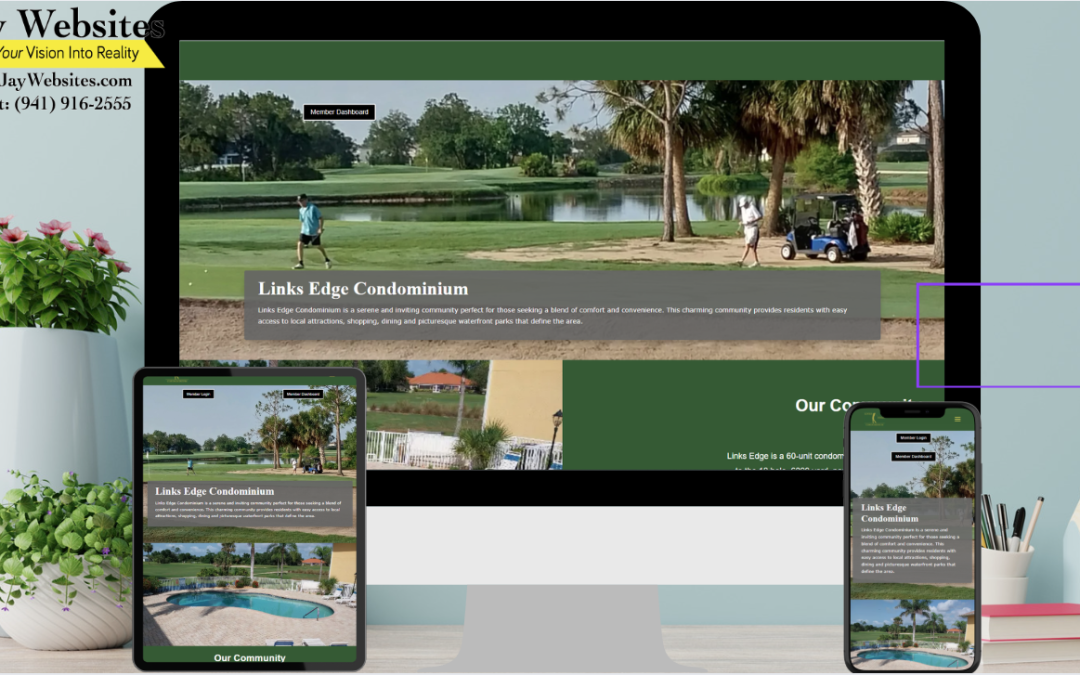
Task: Click Member Login on the phone mockup
Action: [913, 438]
